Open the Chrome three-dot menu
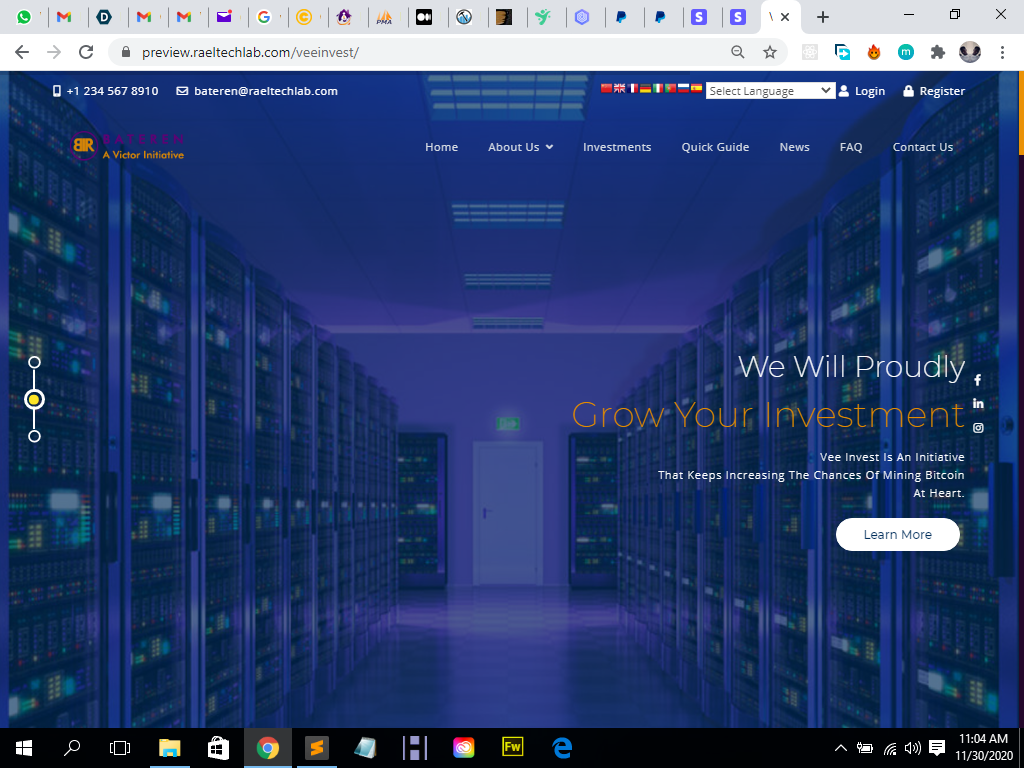This screenshot has height=768, width=1024. [1002, 52]
